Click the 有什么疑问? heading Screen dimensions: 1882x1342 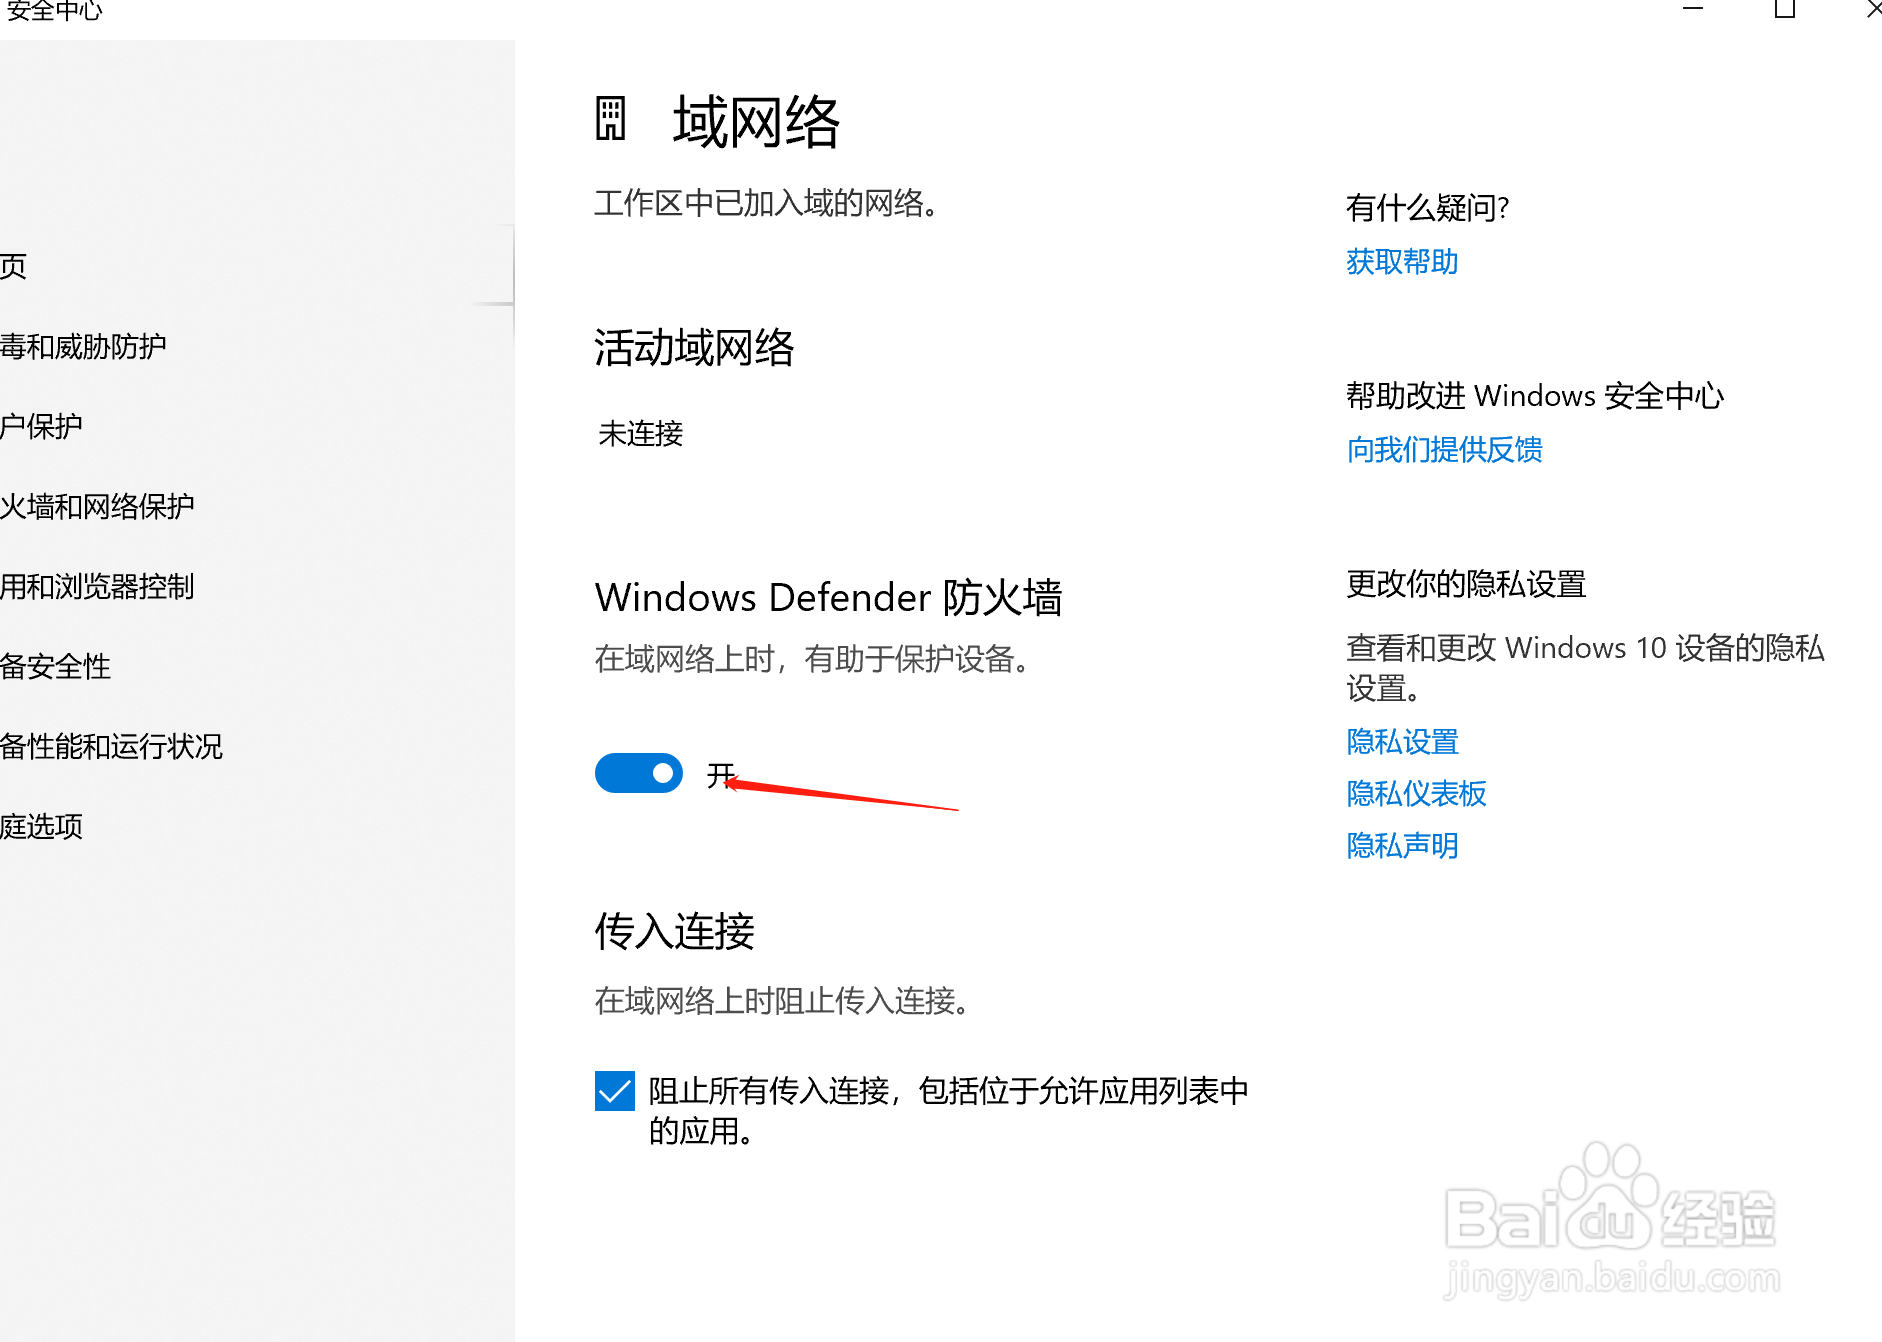tap(1427, 208)
